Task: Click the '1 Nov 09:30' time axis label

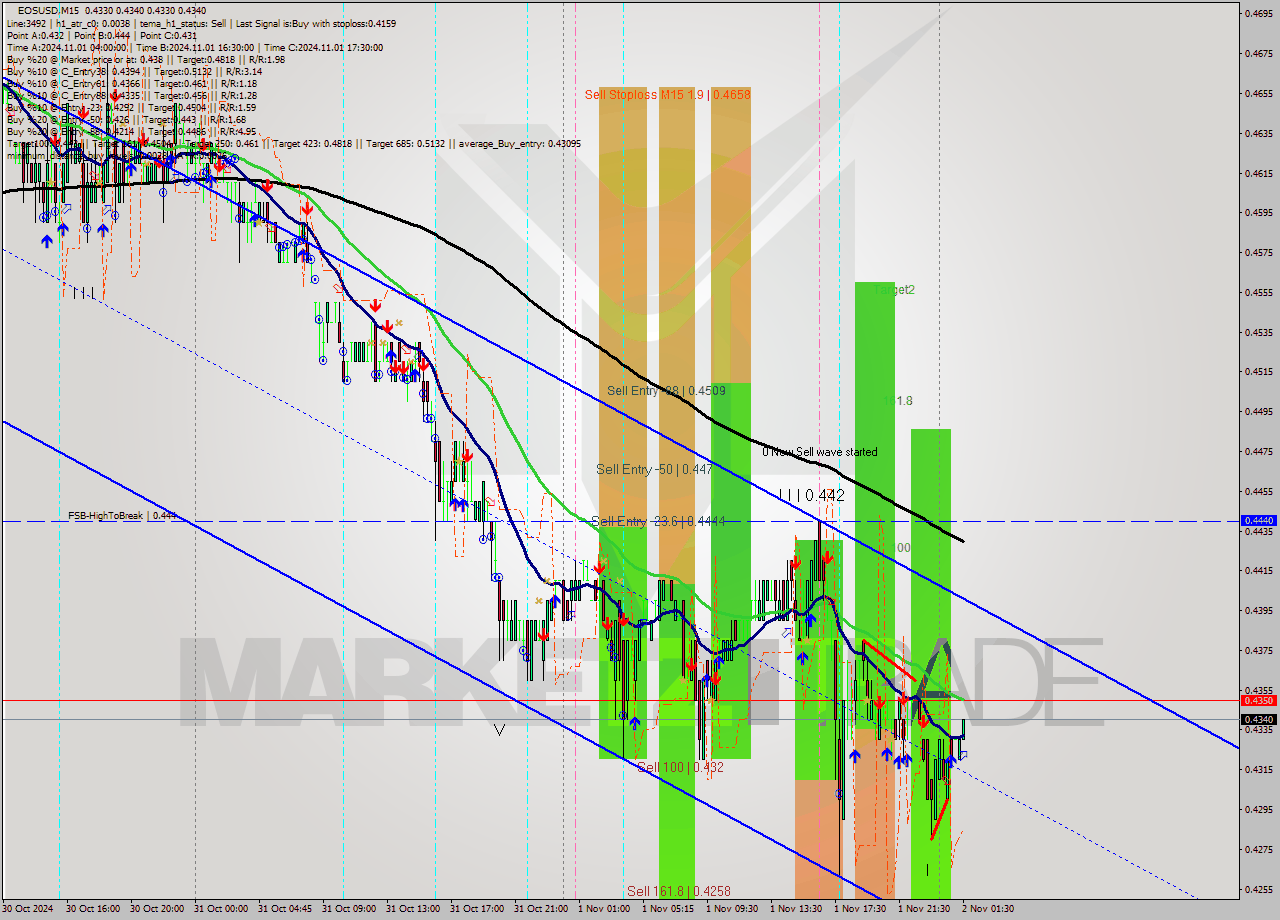Action: pos(731,909)
